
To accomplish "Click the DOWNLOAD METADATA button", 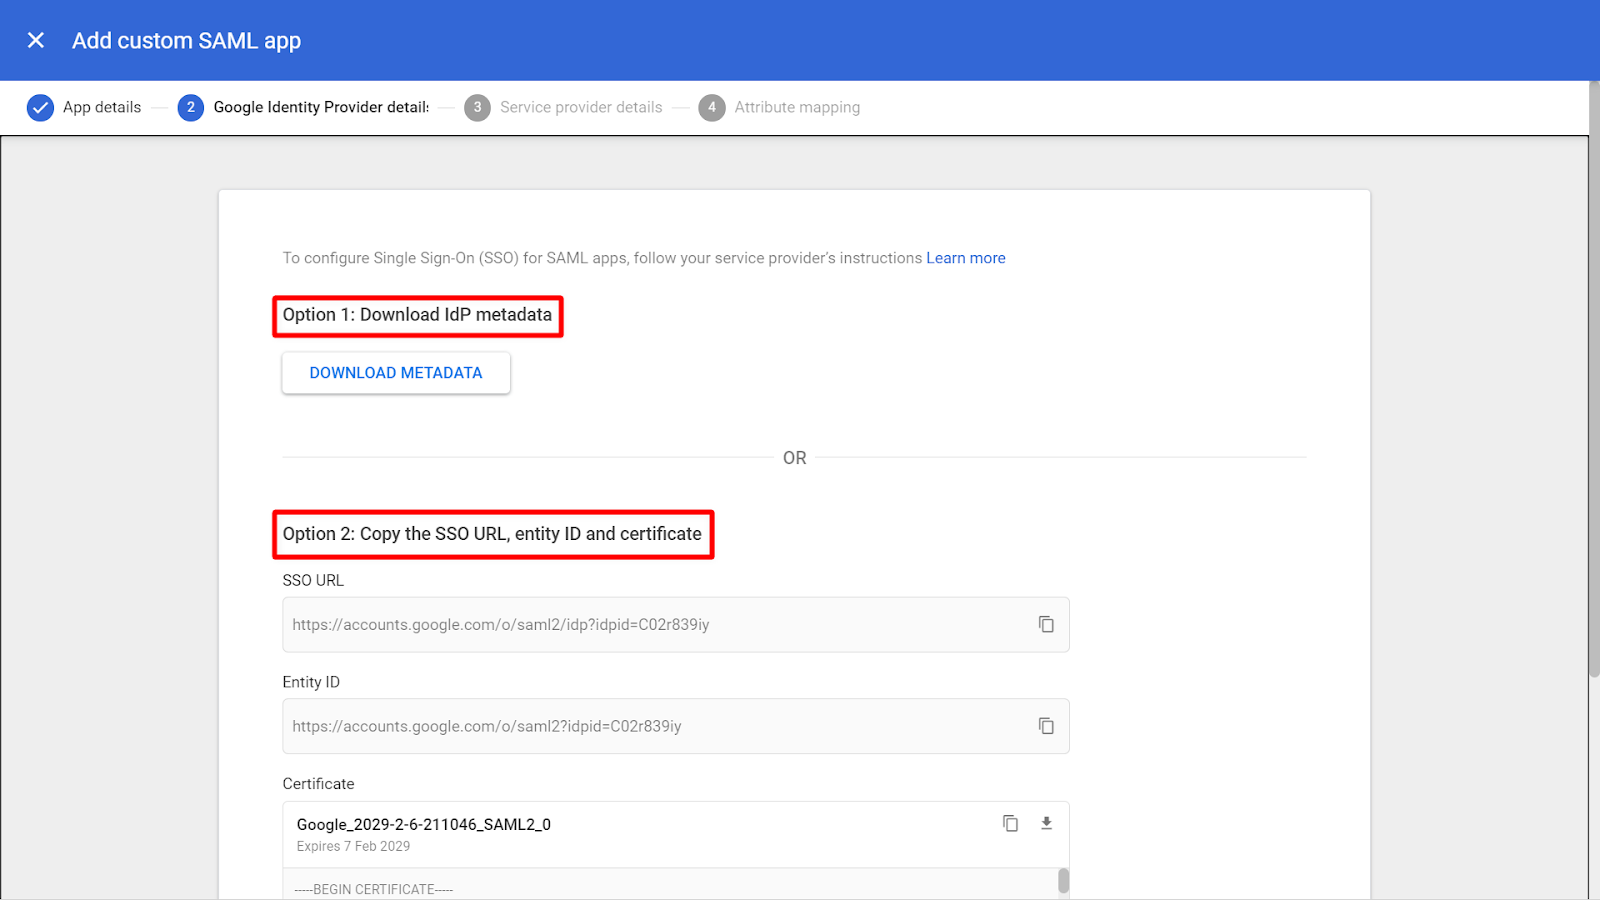I will 396,372.
